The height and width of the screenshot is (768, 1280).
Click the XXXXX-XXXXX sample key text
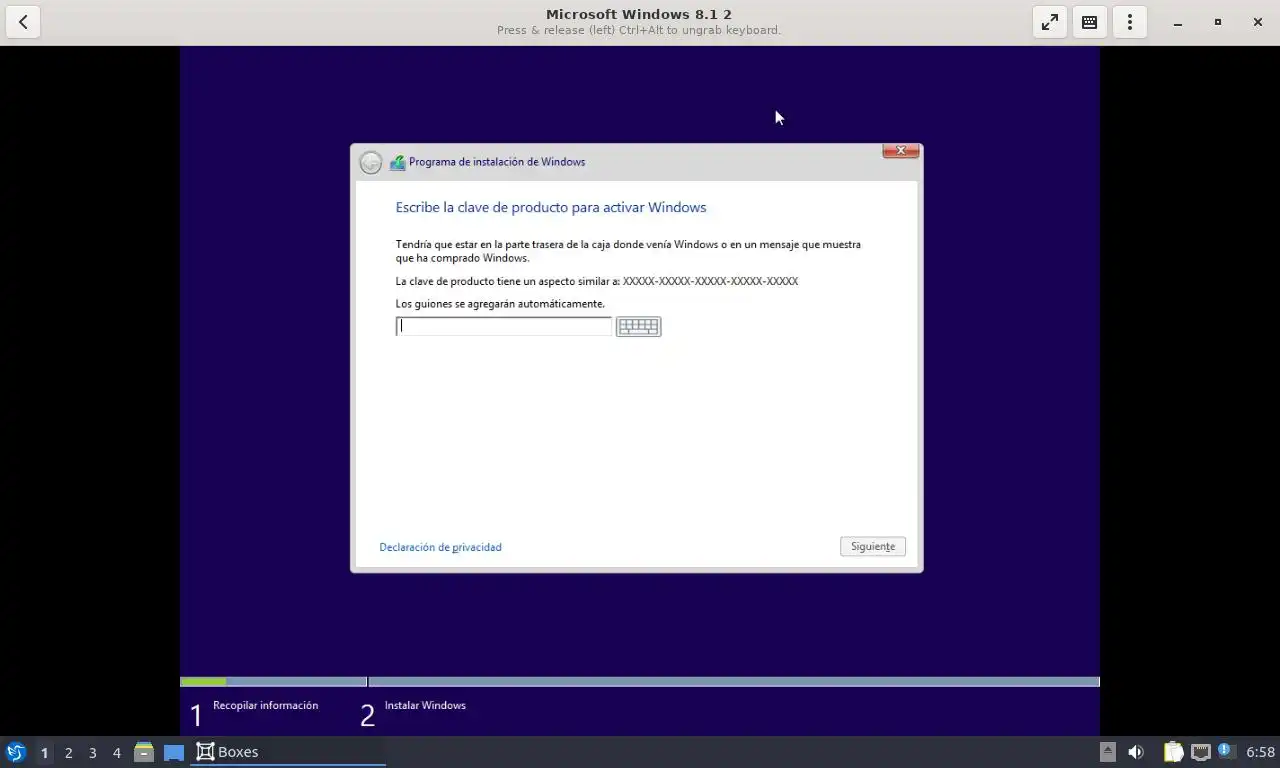(710, 281)
